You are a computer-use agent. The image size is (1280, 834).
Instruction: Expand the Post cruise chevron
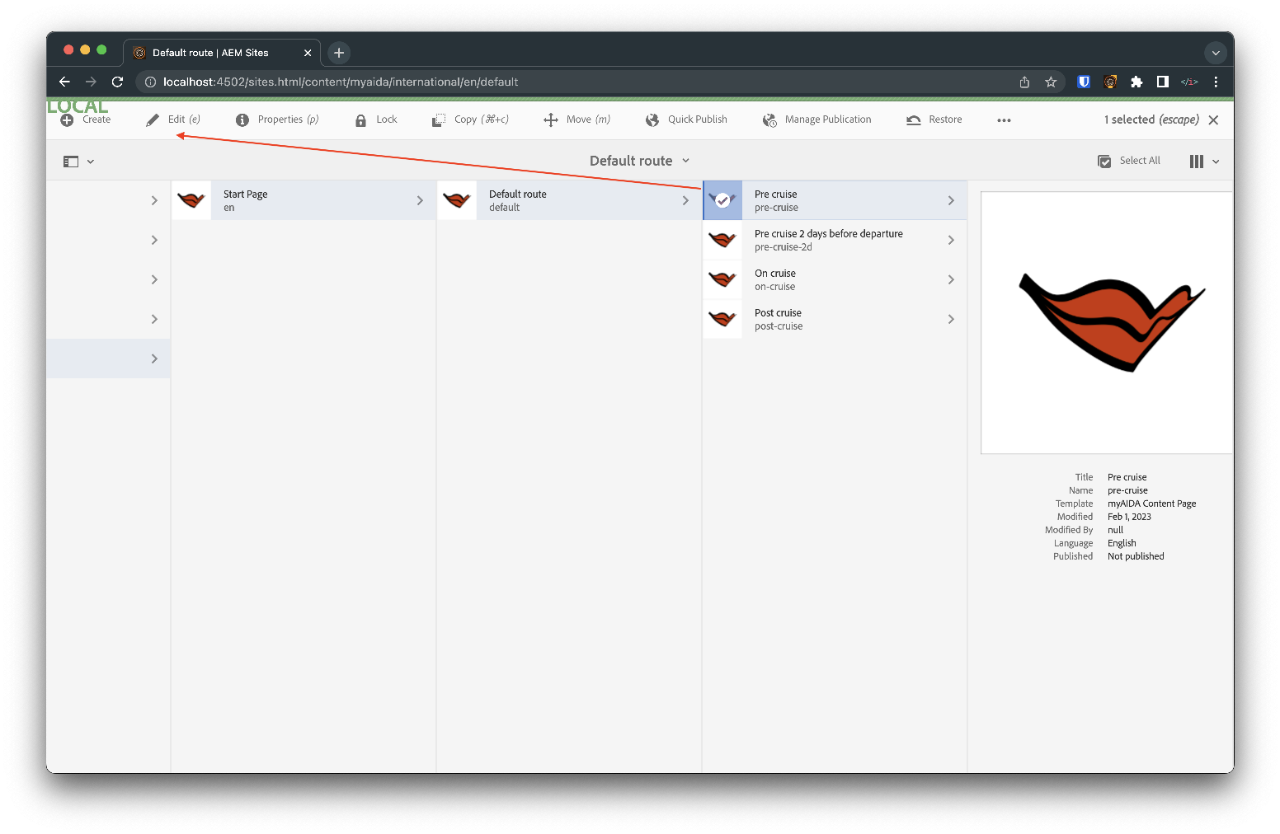click(x=951, y=319)
